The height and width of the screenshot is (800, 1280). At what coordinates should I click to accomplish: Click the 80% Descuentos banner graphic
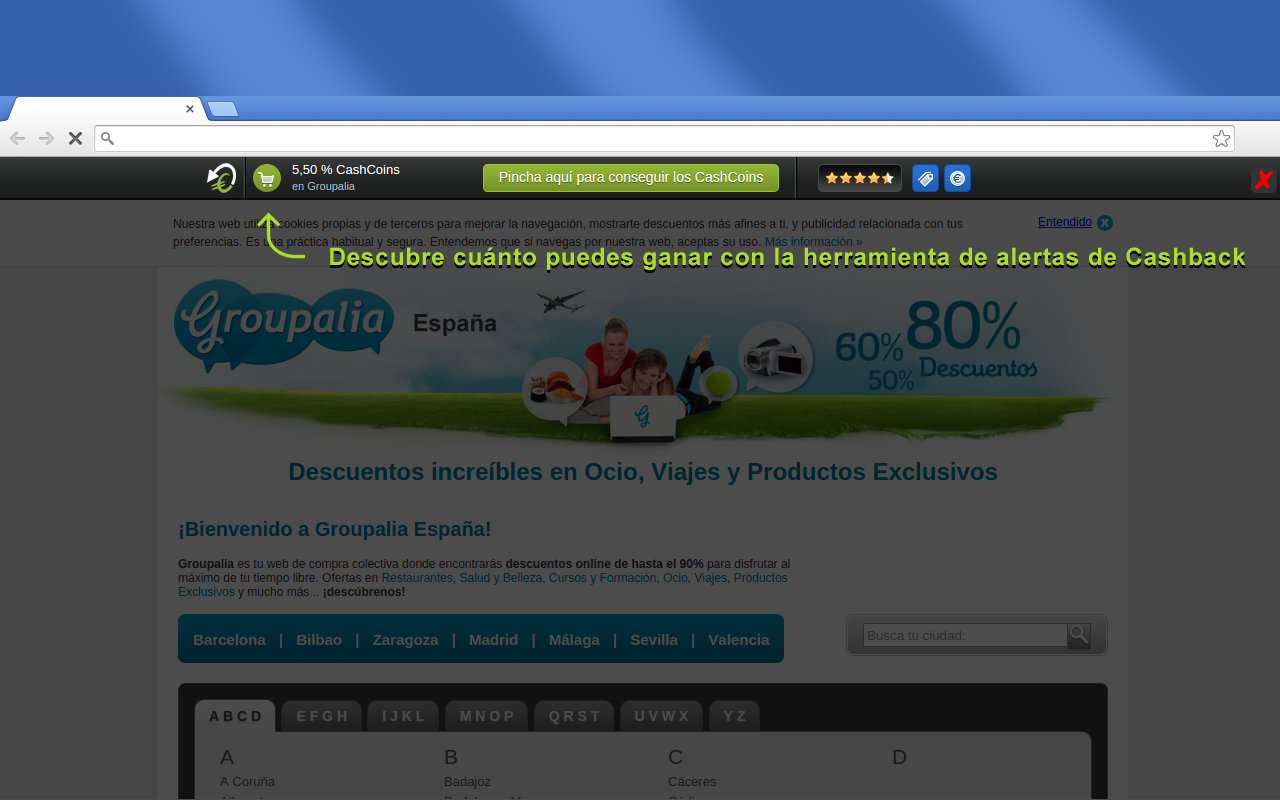pos(935,345)
